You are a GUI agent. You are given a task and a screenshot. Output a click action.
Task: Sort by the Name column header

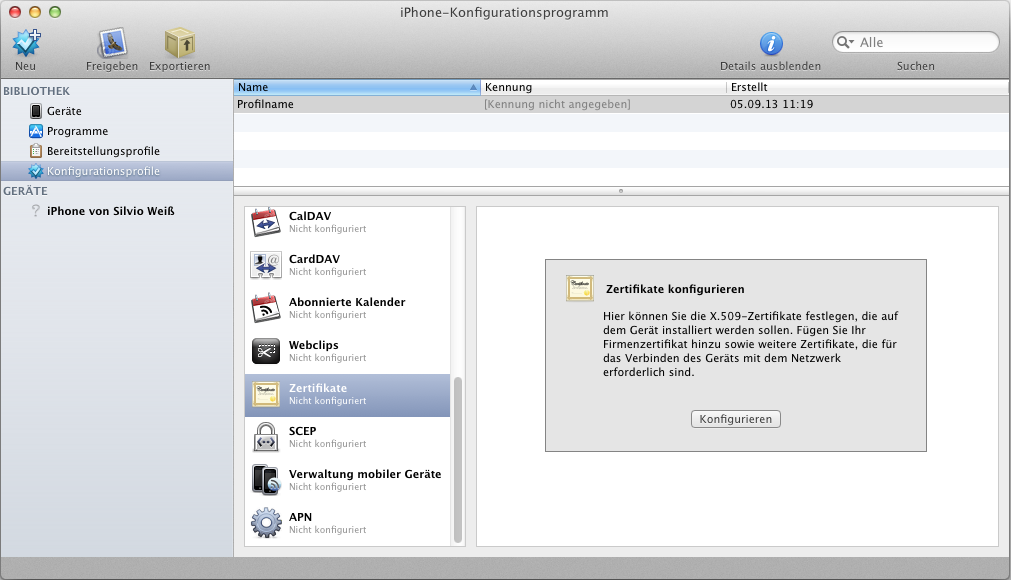point(357,87)
